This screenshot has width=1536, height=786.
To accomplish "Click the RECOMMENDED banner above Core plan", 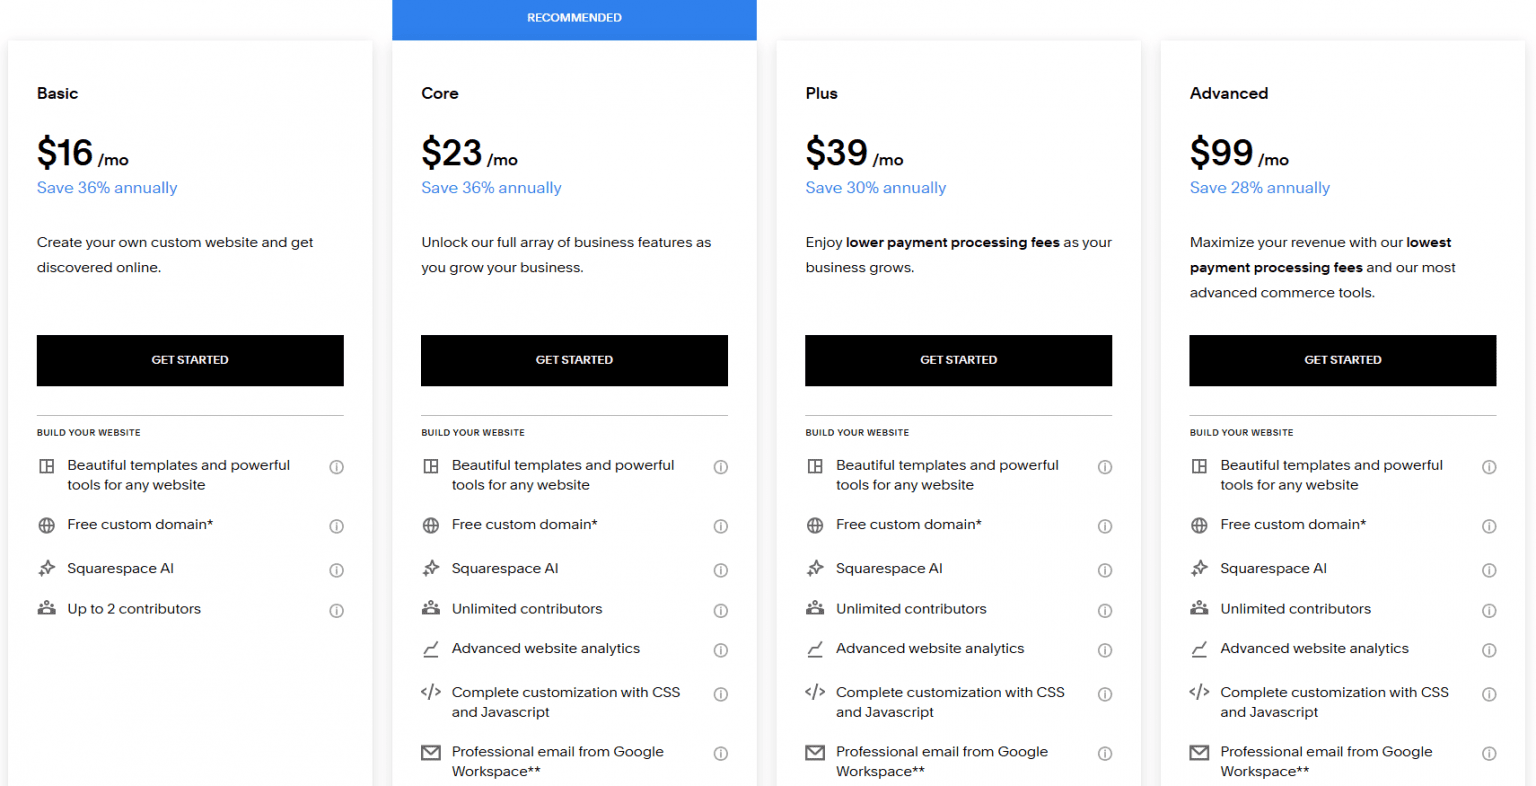I will click(x=574, y=17).
